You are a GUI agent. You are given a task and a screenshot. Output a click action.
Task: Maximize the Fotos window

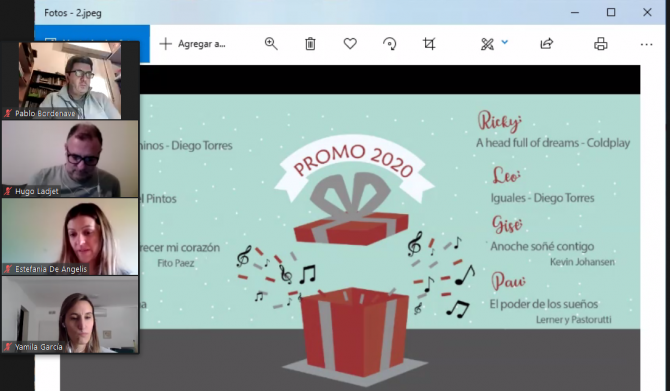[x=611, y=12]
